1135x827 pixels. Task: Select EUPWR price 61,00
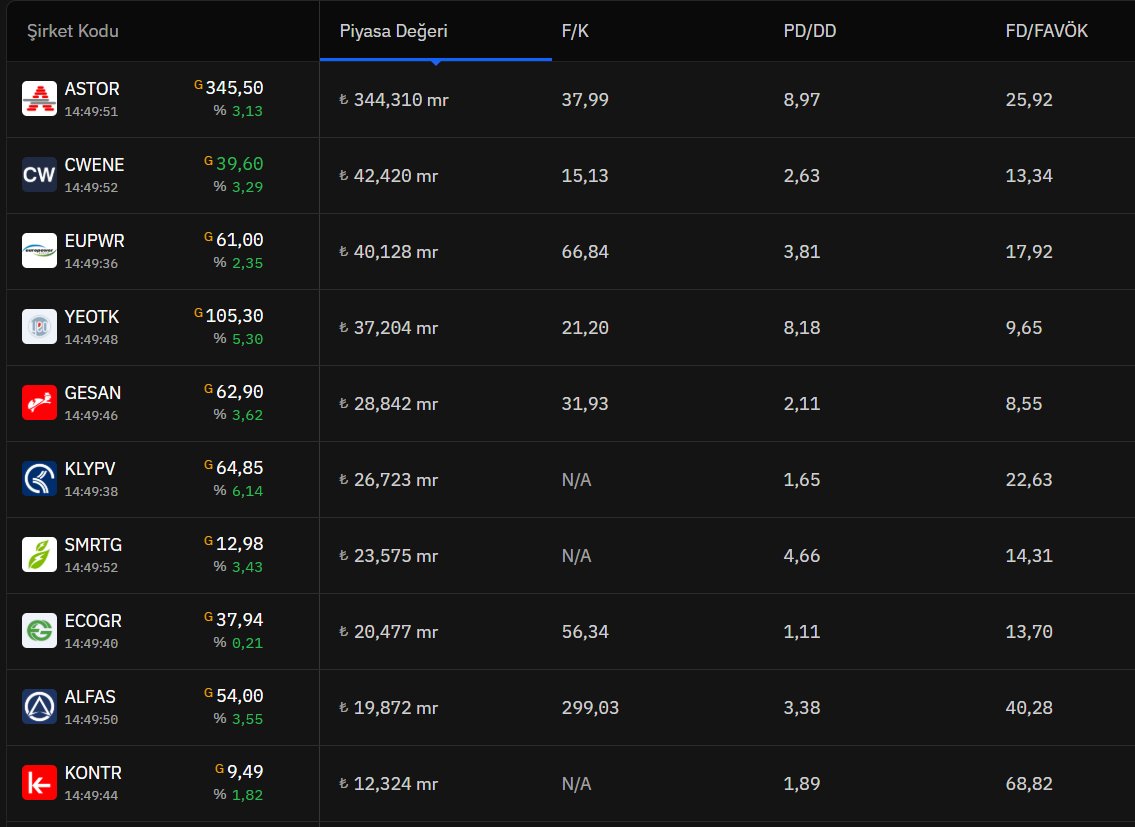[x=240, y=240]
